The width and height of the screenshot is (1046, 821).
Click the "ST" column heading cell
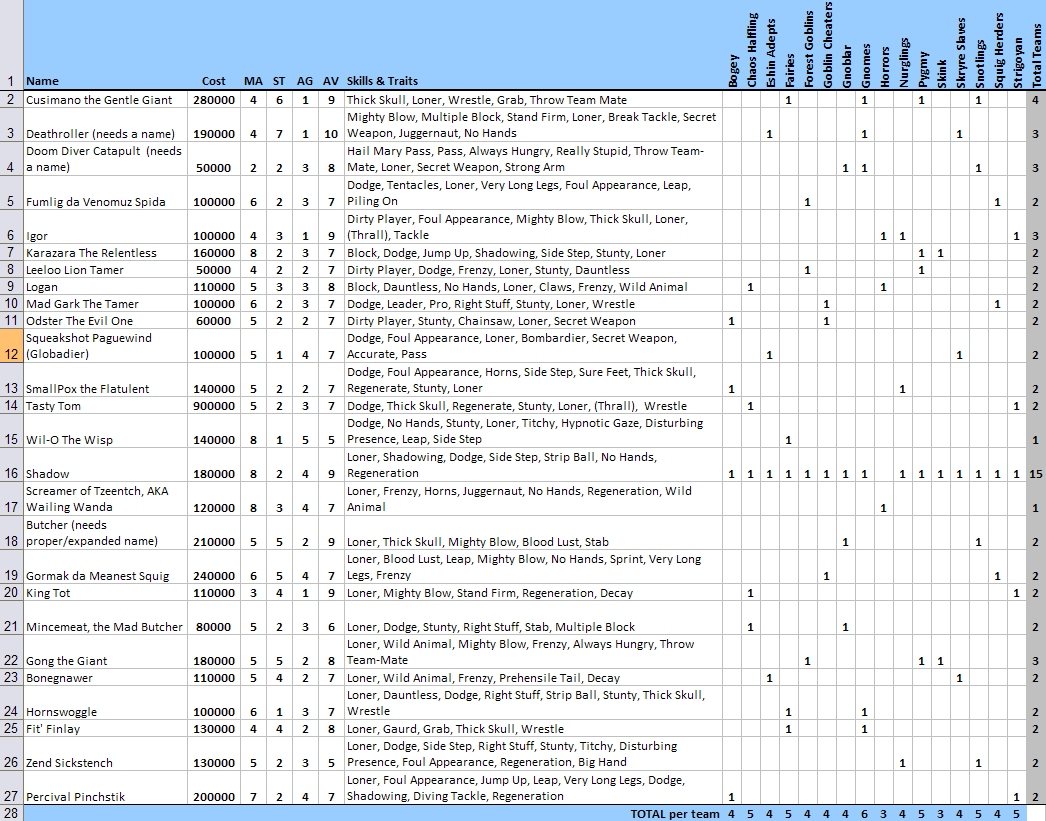point(279,45)
